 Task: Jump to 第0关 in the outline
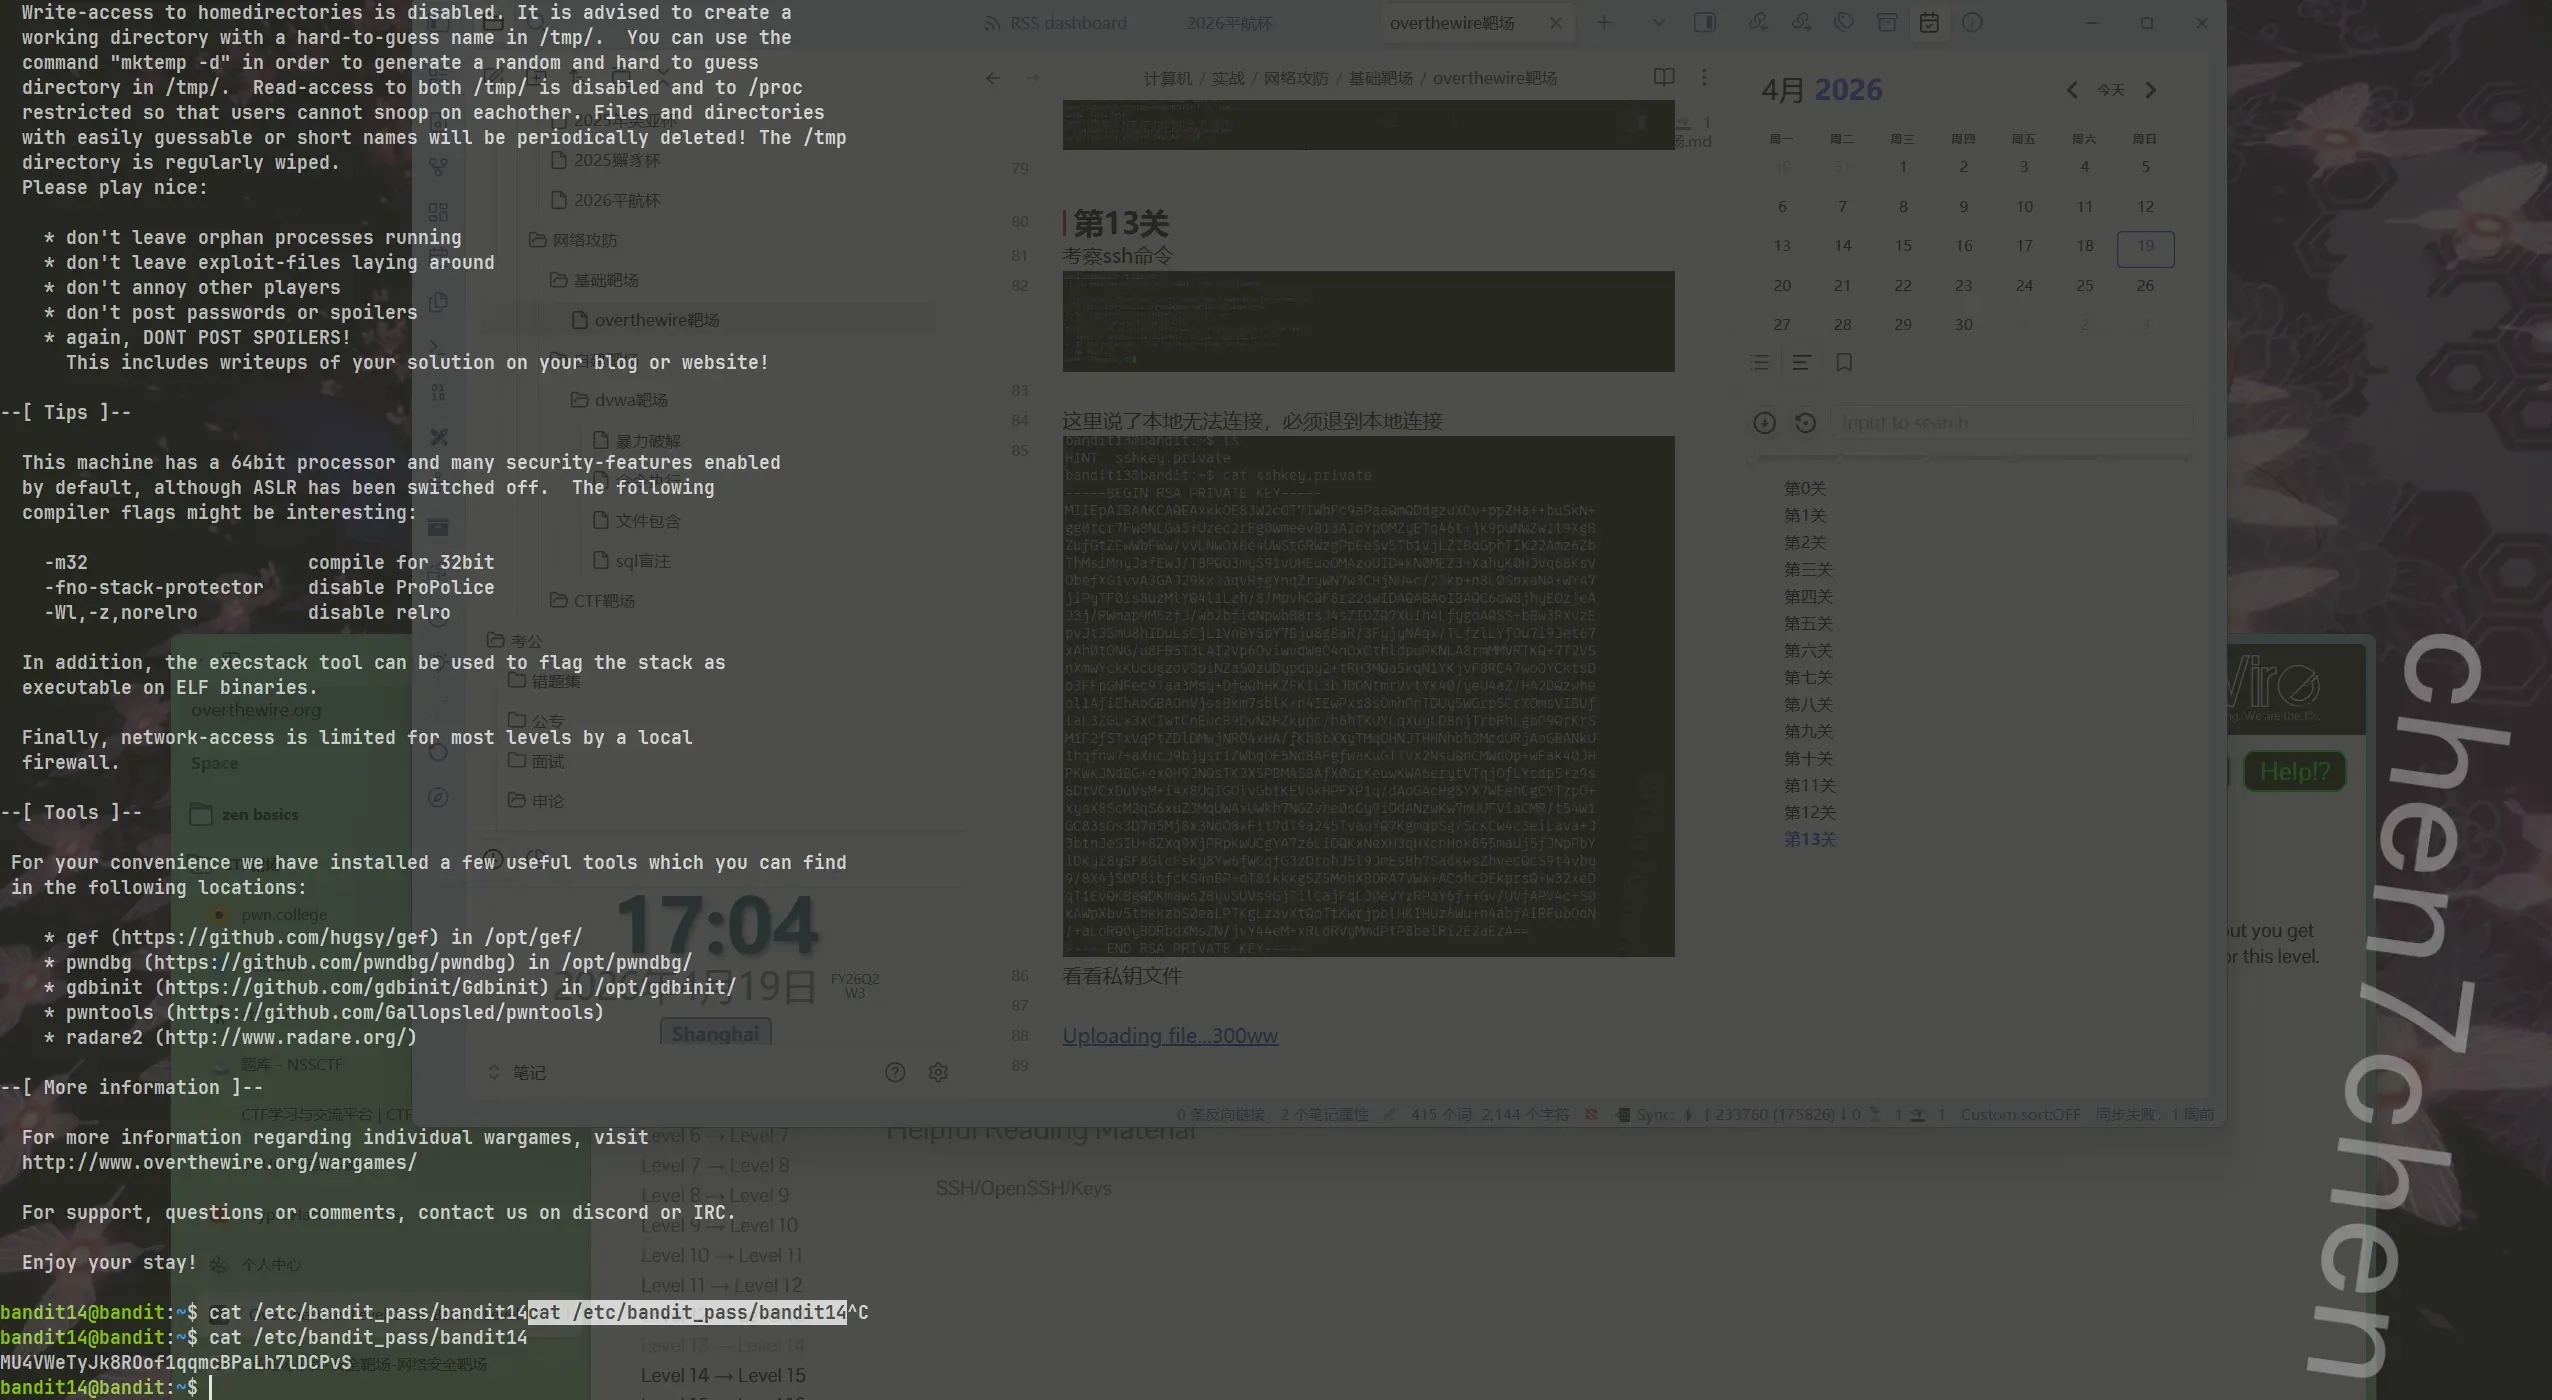(1805, 489)
